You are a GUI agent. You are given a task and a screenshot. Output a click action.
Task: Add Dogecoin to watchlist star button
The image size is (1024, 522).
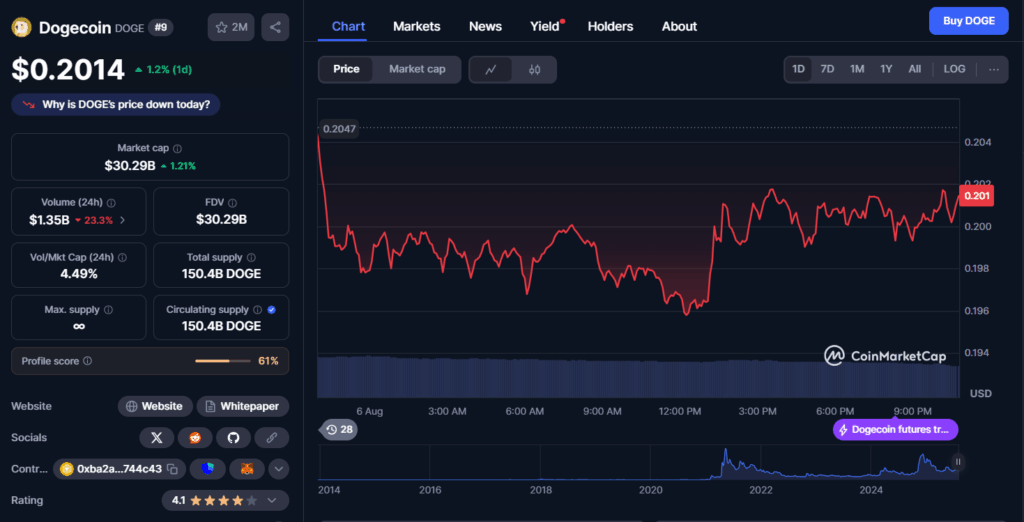click(x=231, y=27)
